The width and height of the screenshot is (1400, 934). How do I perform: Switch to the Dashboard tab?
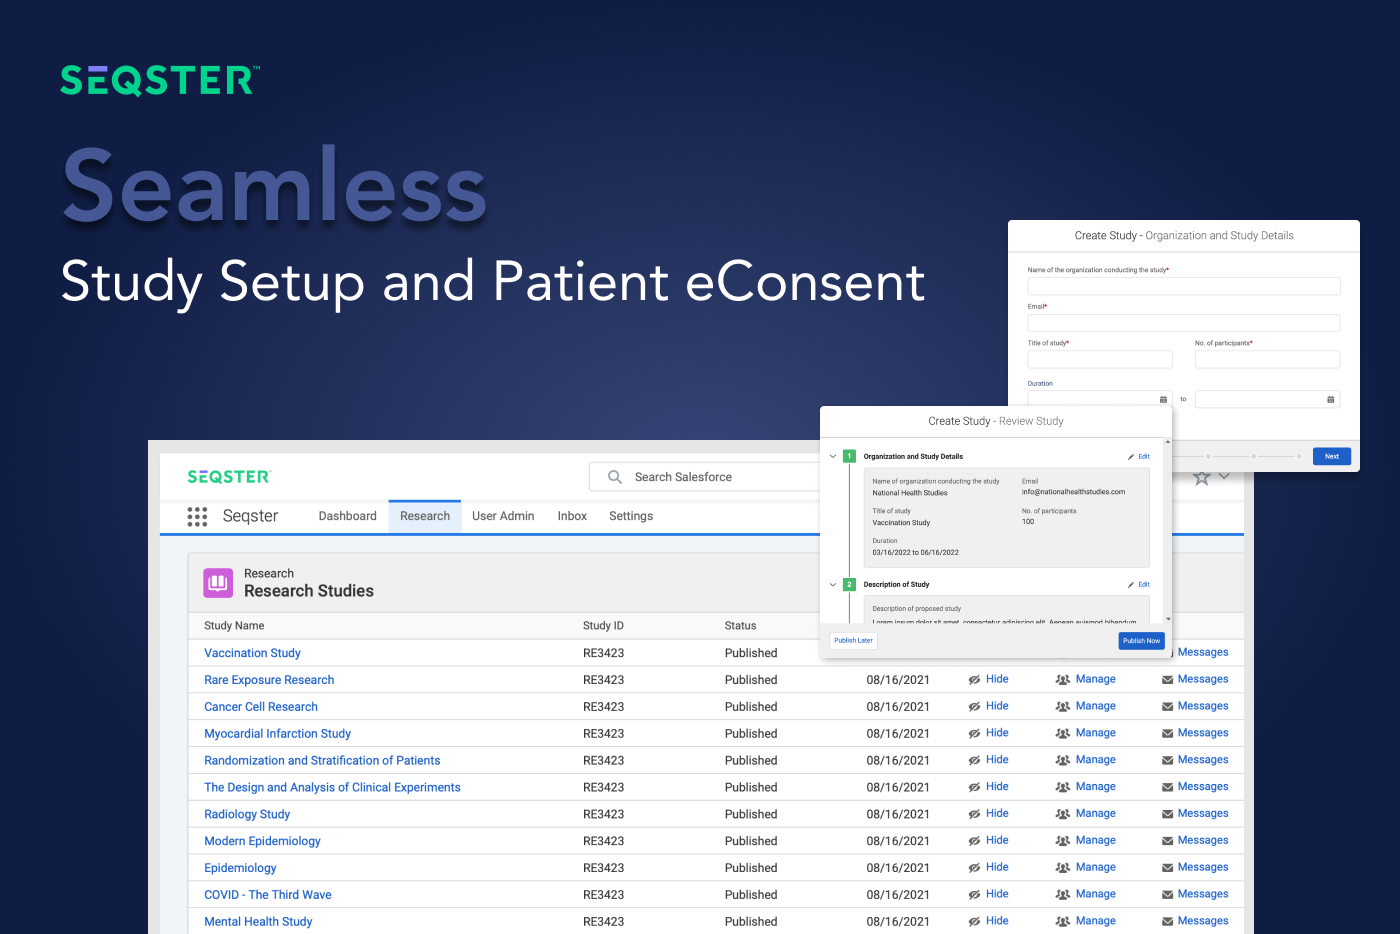(x=347, y=516)
